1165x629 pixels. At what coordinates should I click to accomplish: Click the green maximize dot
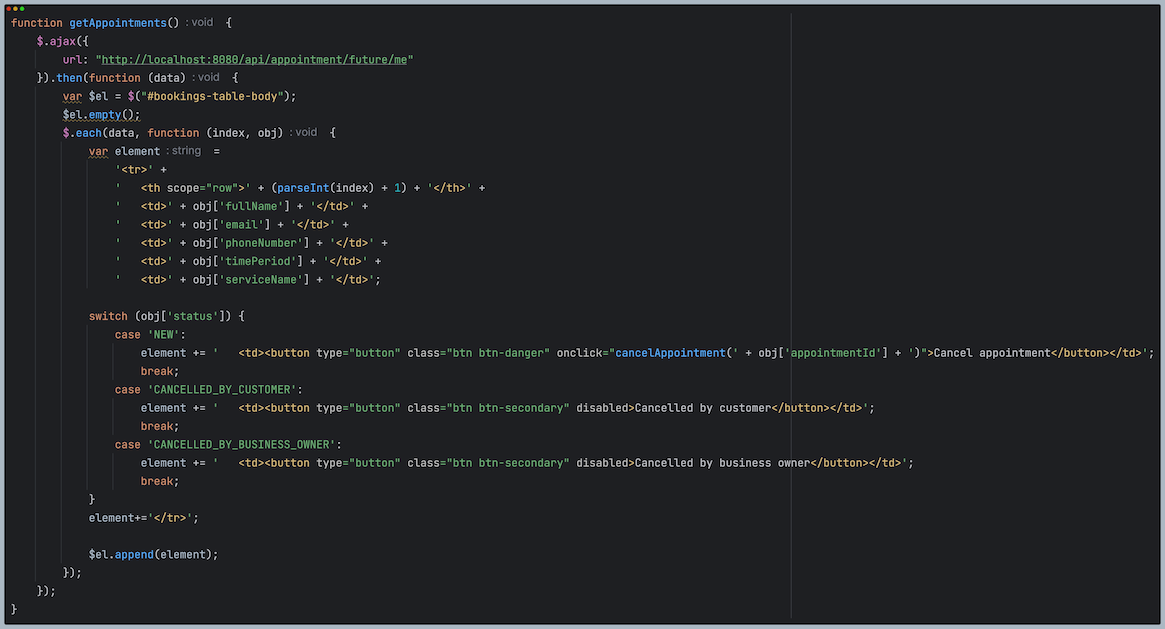coord(21,8)
